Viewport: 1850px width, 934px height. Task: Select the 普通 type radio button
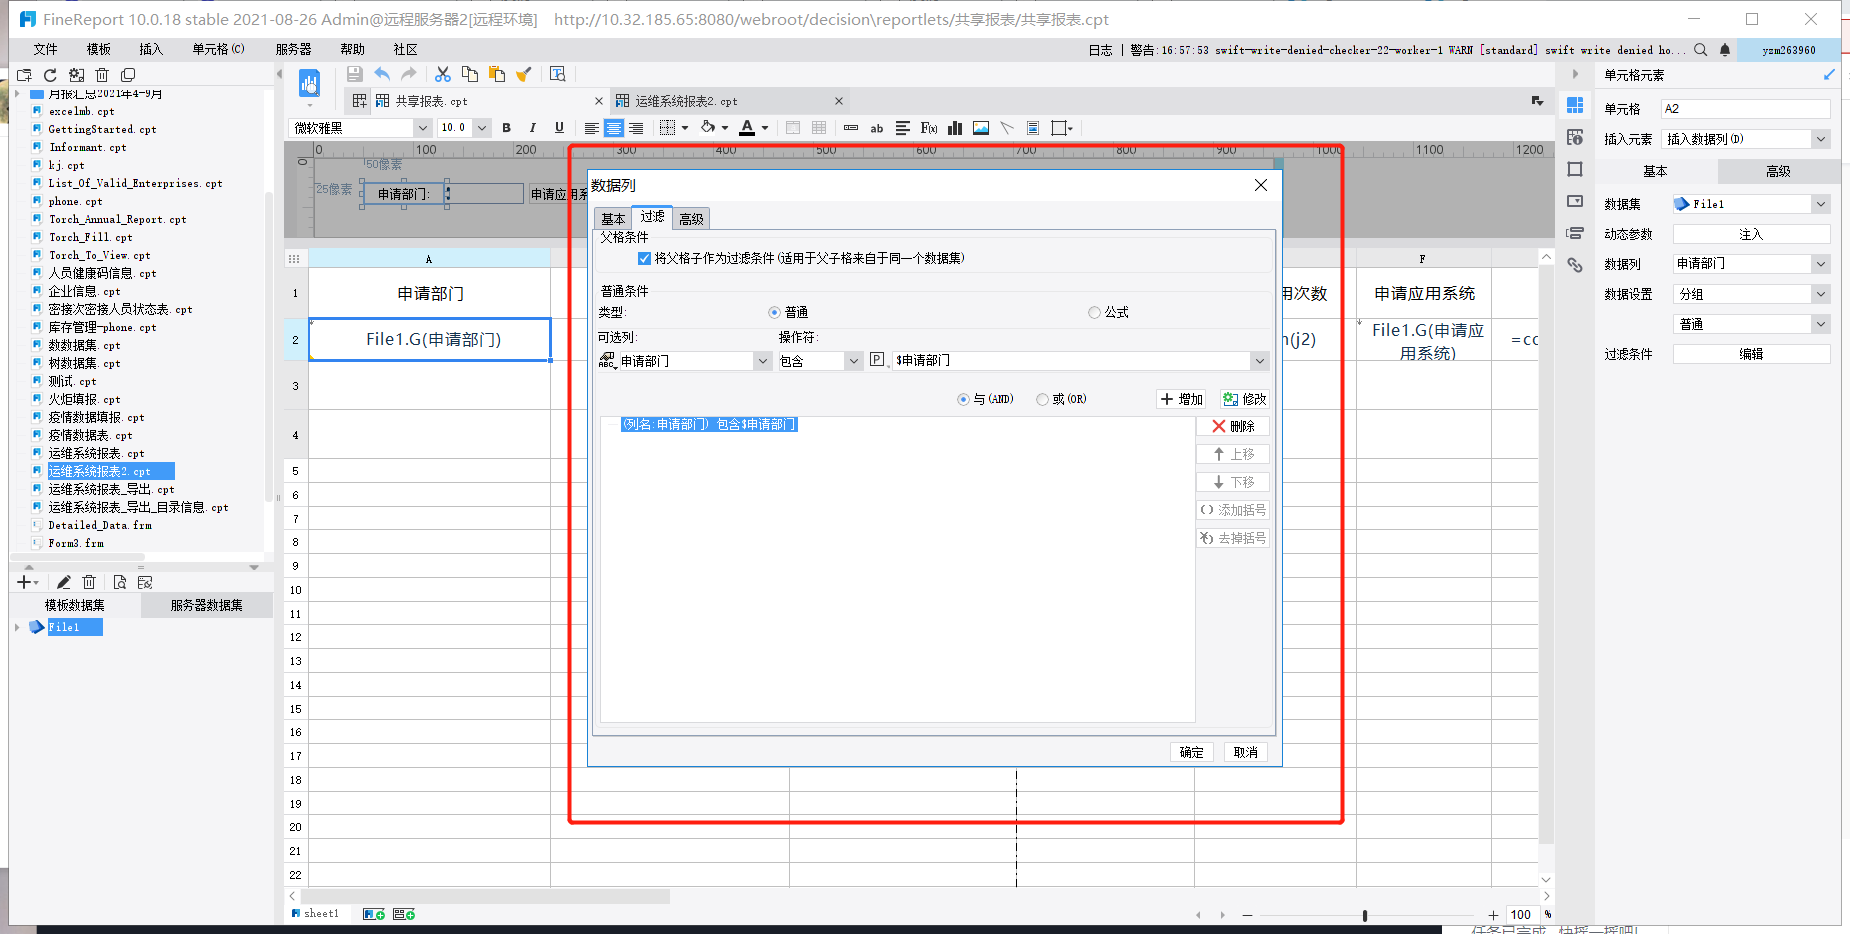click(x=774, y=312)
